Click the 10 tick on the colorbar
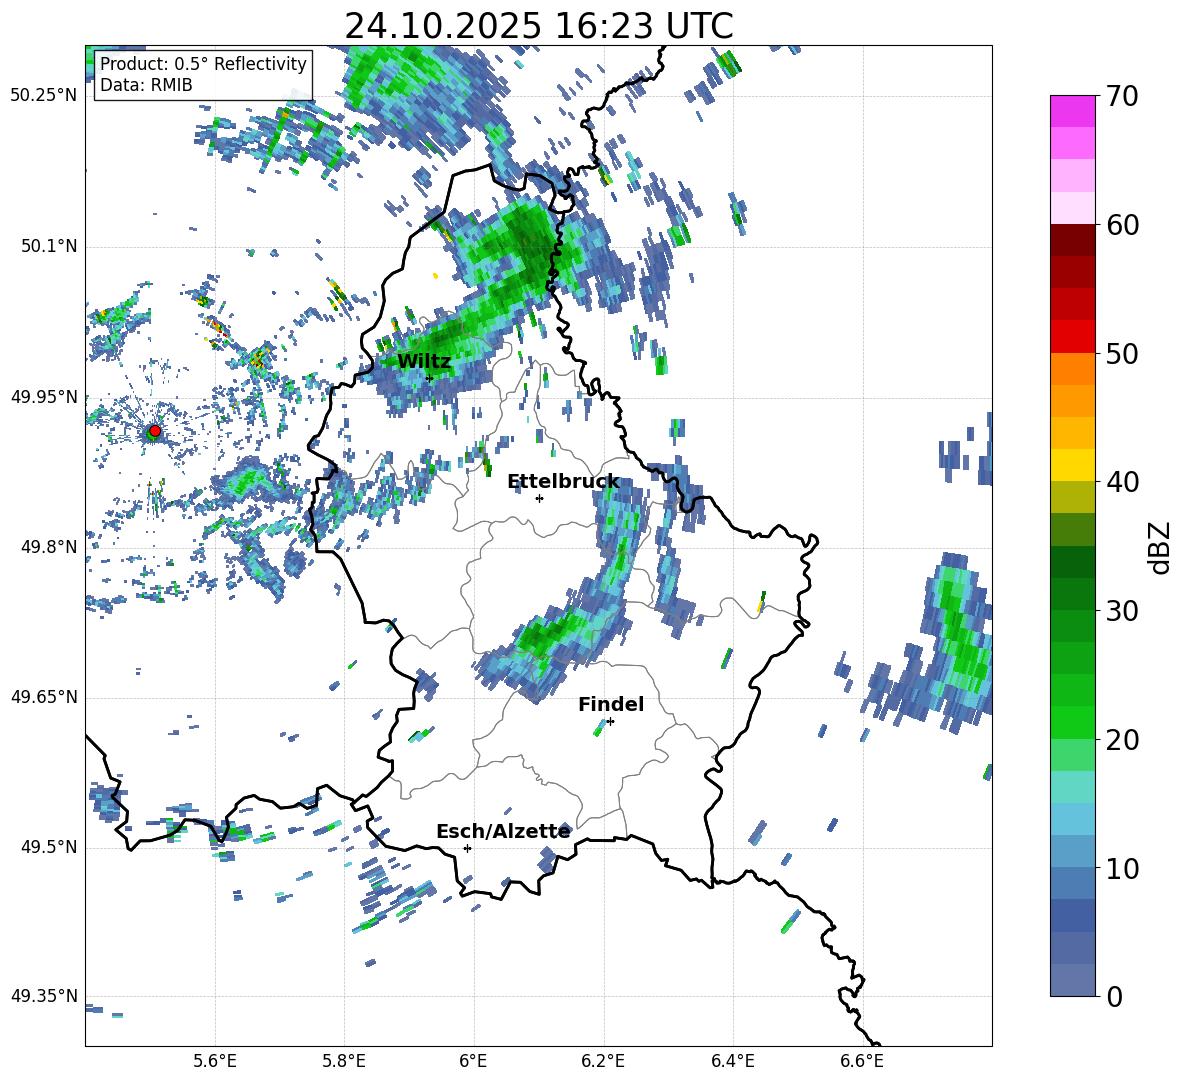 coord(1123,868)
